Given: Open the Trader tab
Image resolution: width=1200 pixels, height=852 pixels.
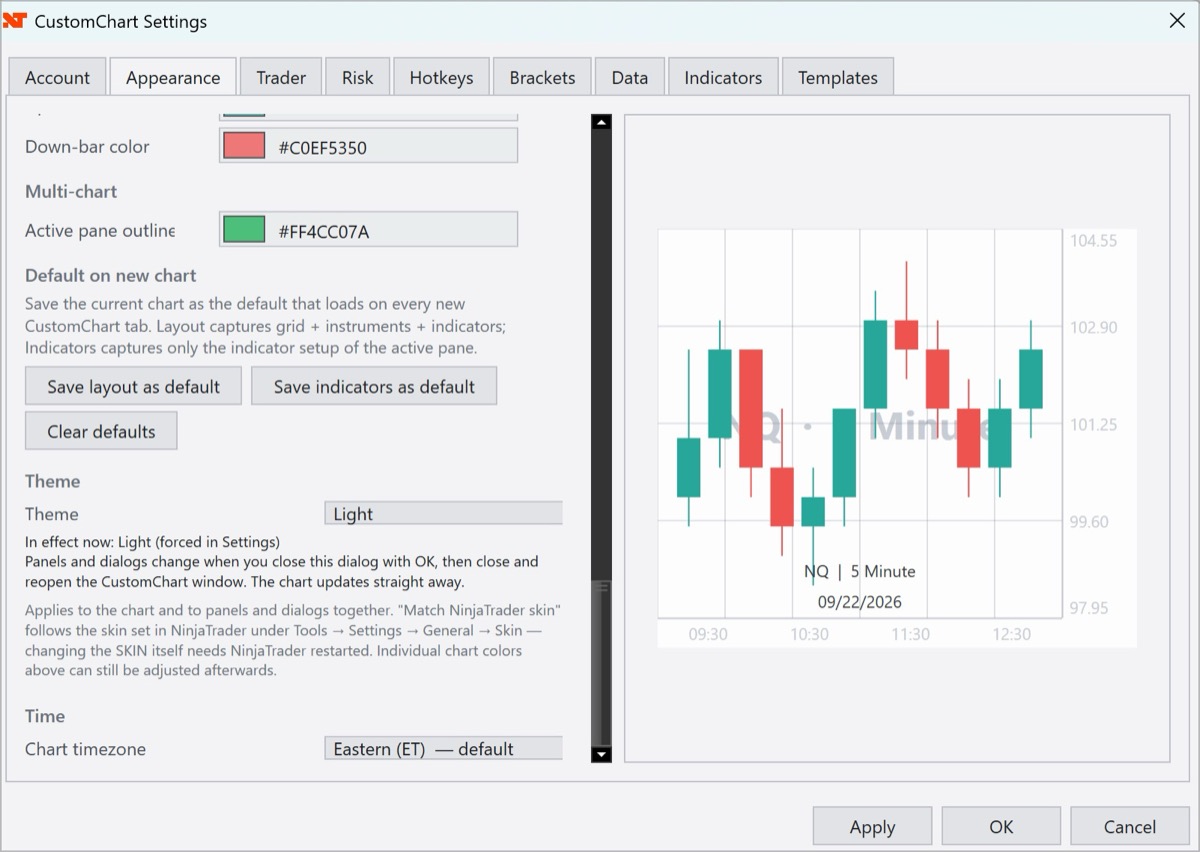Looking at the screenshot, I should tap(281, 78).
